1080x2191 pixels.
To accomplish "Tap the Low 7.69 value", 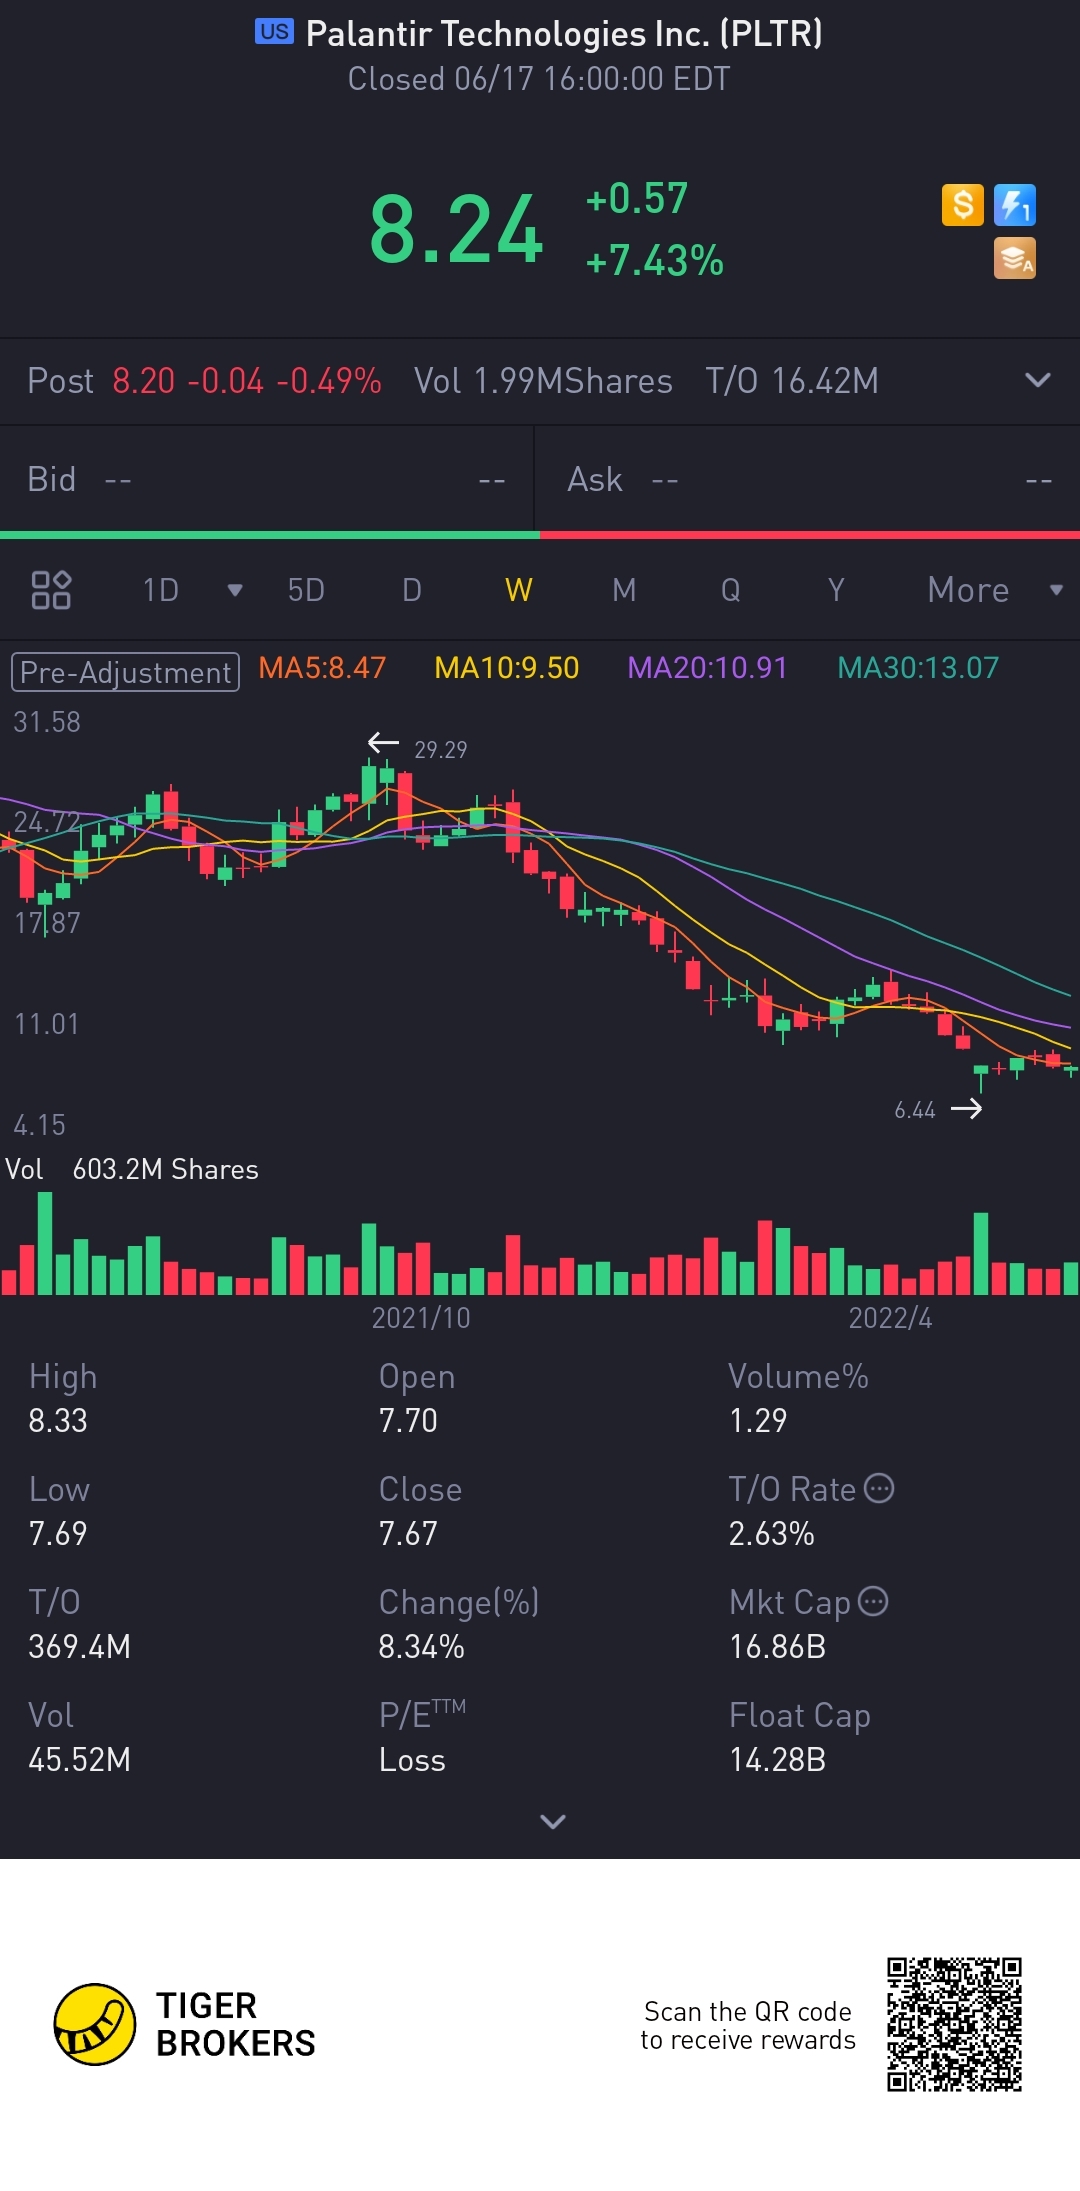I will coord(58,1533).
